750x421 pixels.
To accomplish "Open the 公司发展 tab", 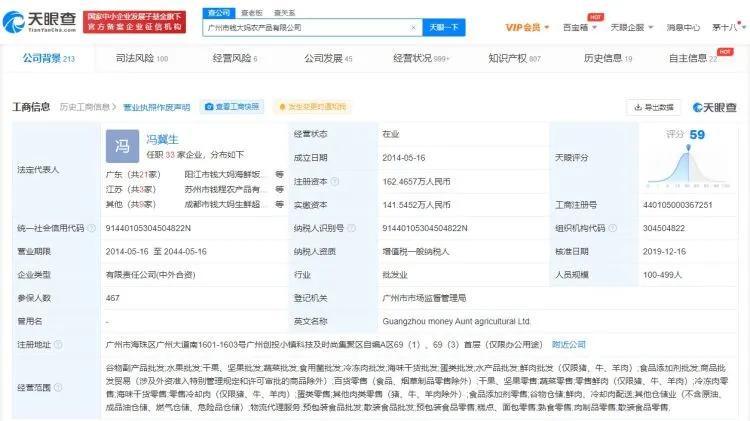I will pyautogui.click(x=328, y=58).
